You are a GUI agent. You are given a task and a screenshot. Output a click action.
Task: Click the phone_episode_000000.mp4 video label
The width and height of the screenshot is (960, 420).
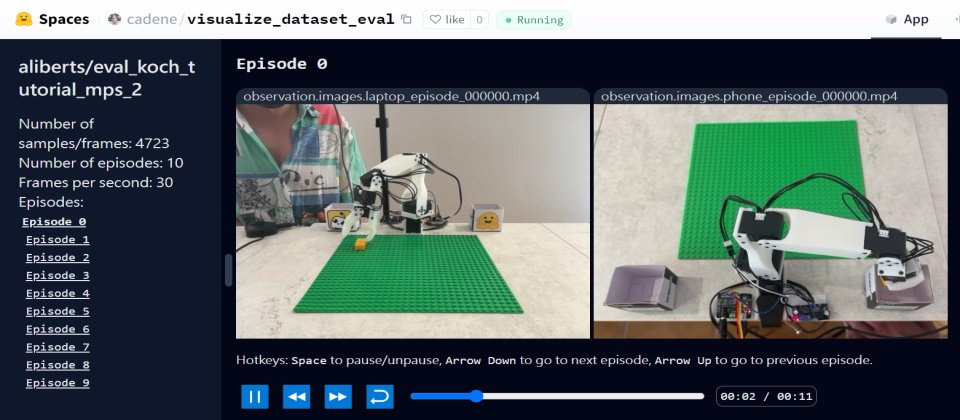click(x=749, y=96)
